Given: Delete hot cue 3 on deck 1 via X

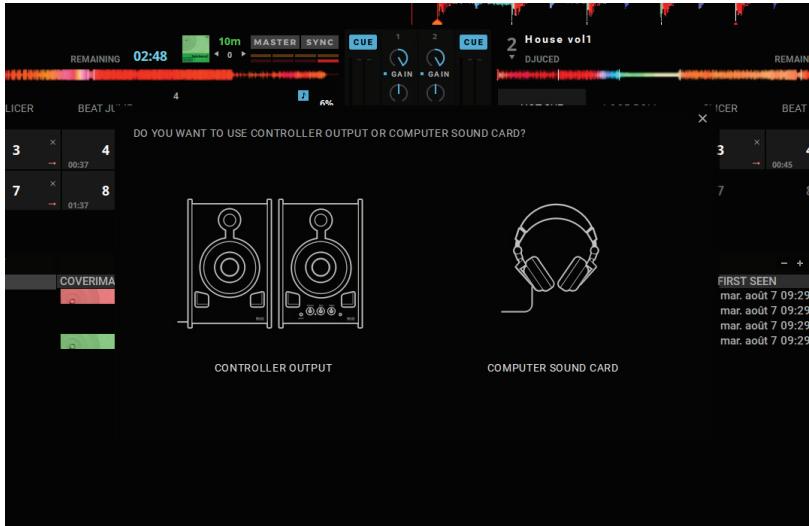Looking at the screenshot, I should [x=53, y=142].
